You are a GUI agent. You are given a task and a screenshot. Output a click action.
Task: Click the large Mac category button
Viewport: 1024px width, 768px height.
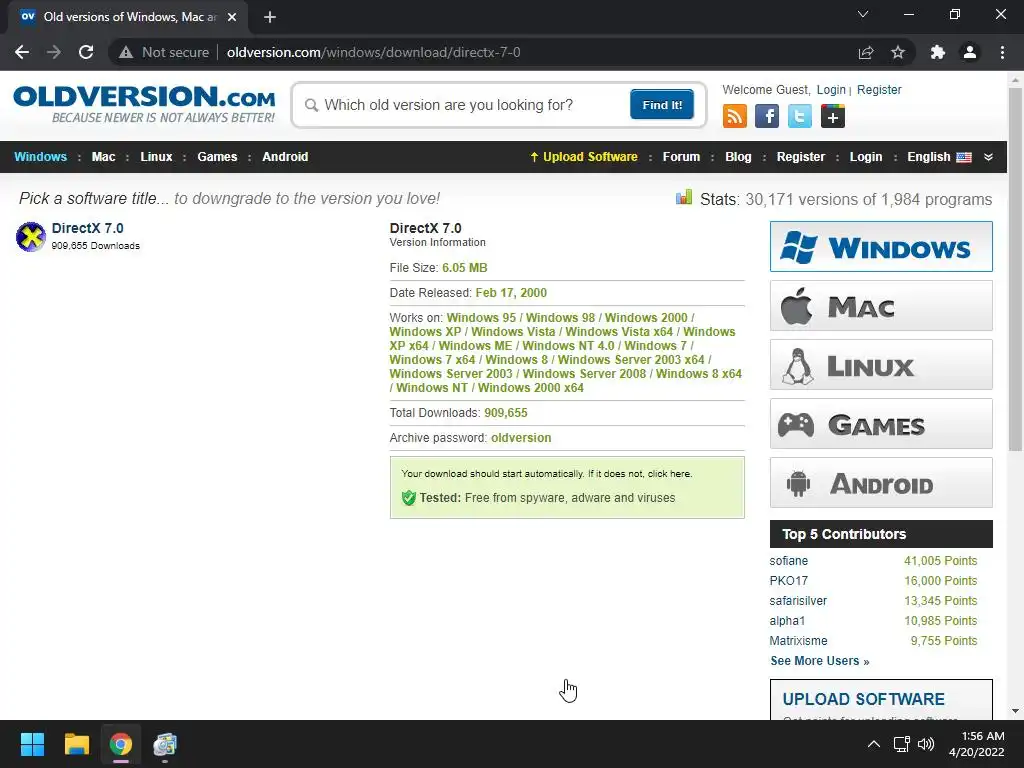click(881, 306)
